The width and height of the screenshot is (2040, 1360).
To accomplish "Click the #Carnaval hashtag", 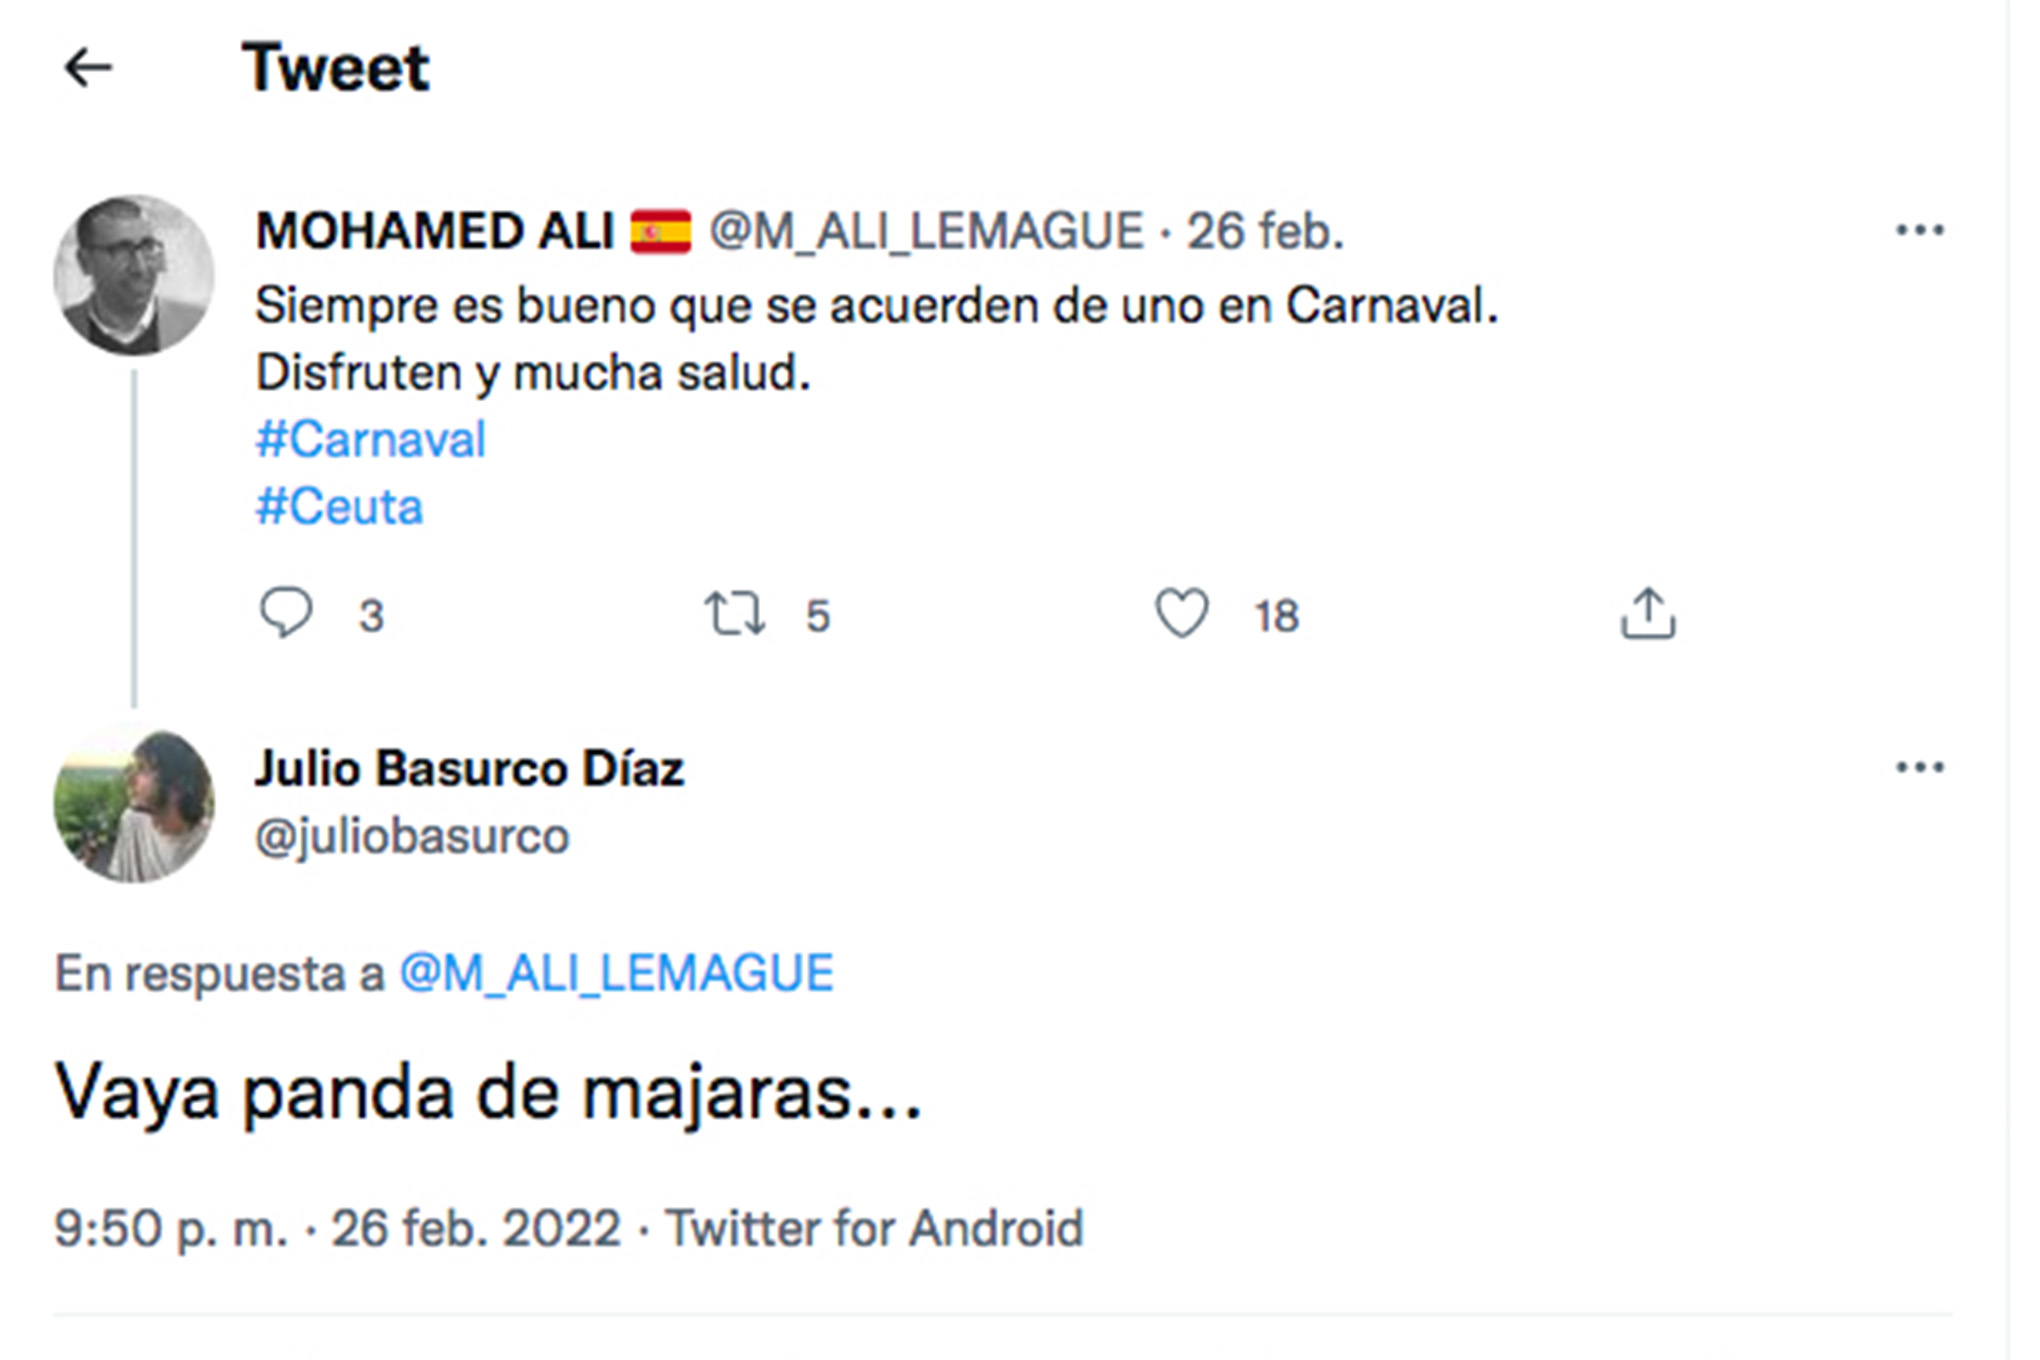I will coord(371,440).
